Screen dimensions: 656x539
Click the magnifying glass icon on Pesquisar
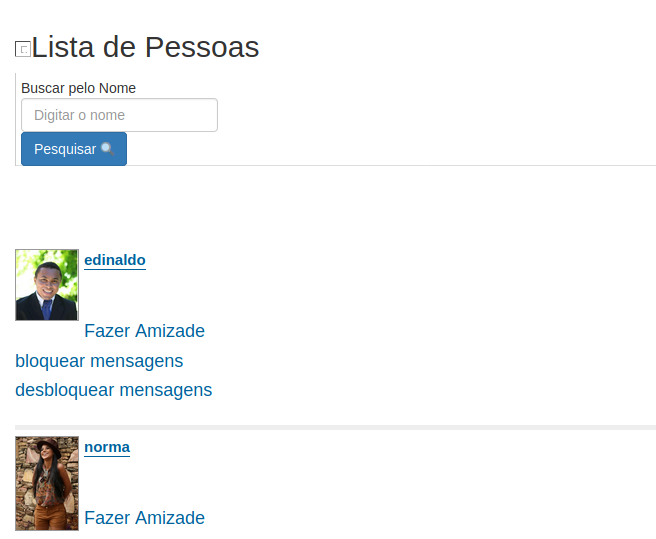[108, 149]
